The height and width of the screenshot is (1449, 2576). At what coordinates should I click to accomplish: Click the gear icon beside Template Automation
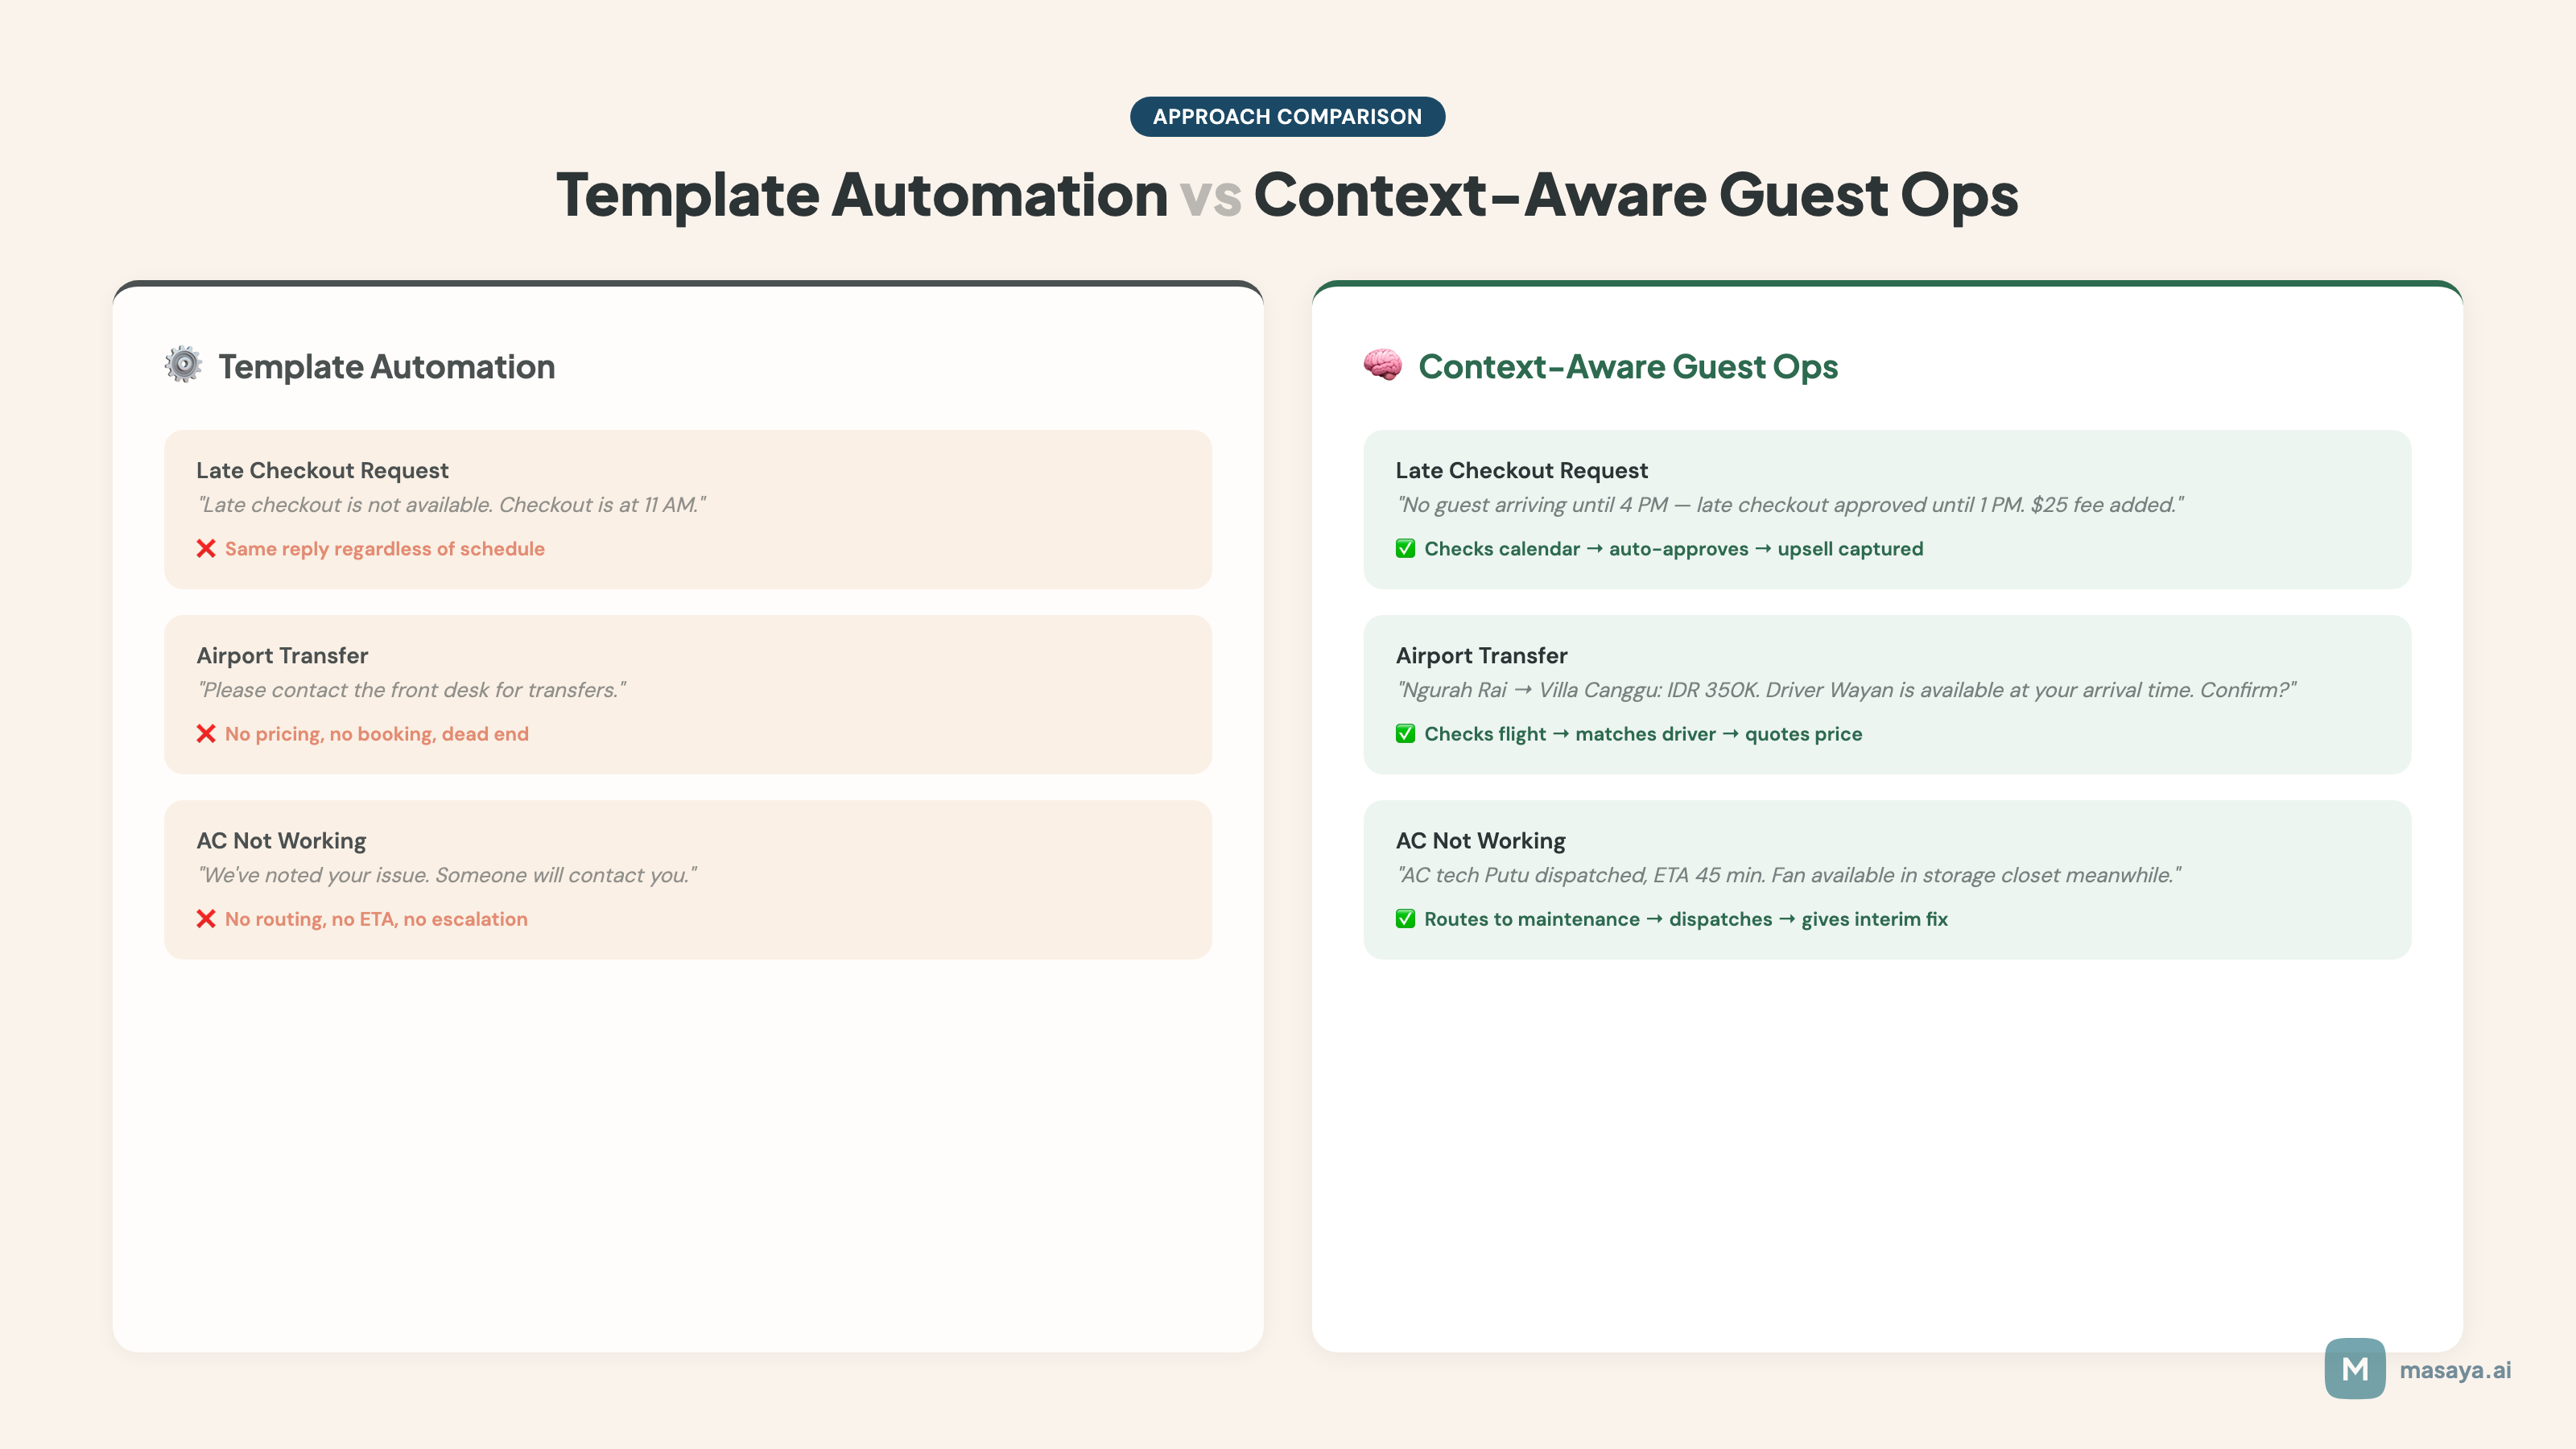[183, 365]
